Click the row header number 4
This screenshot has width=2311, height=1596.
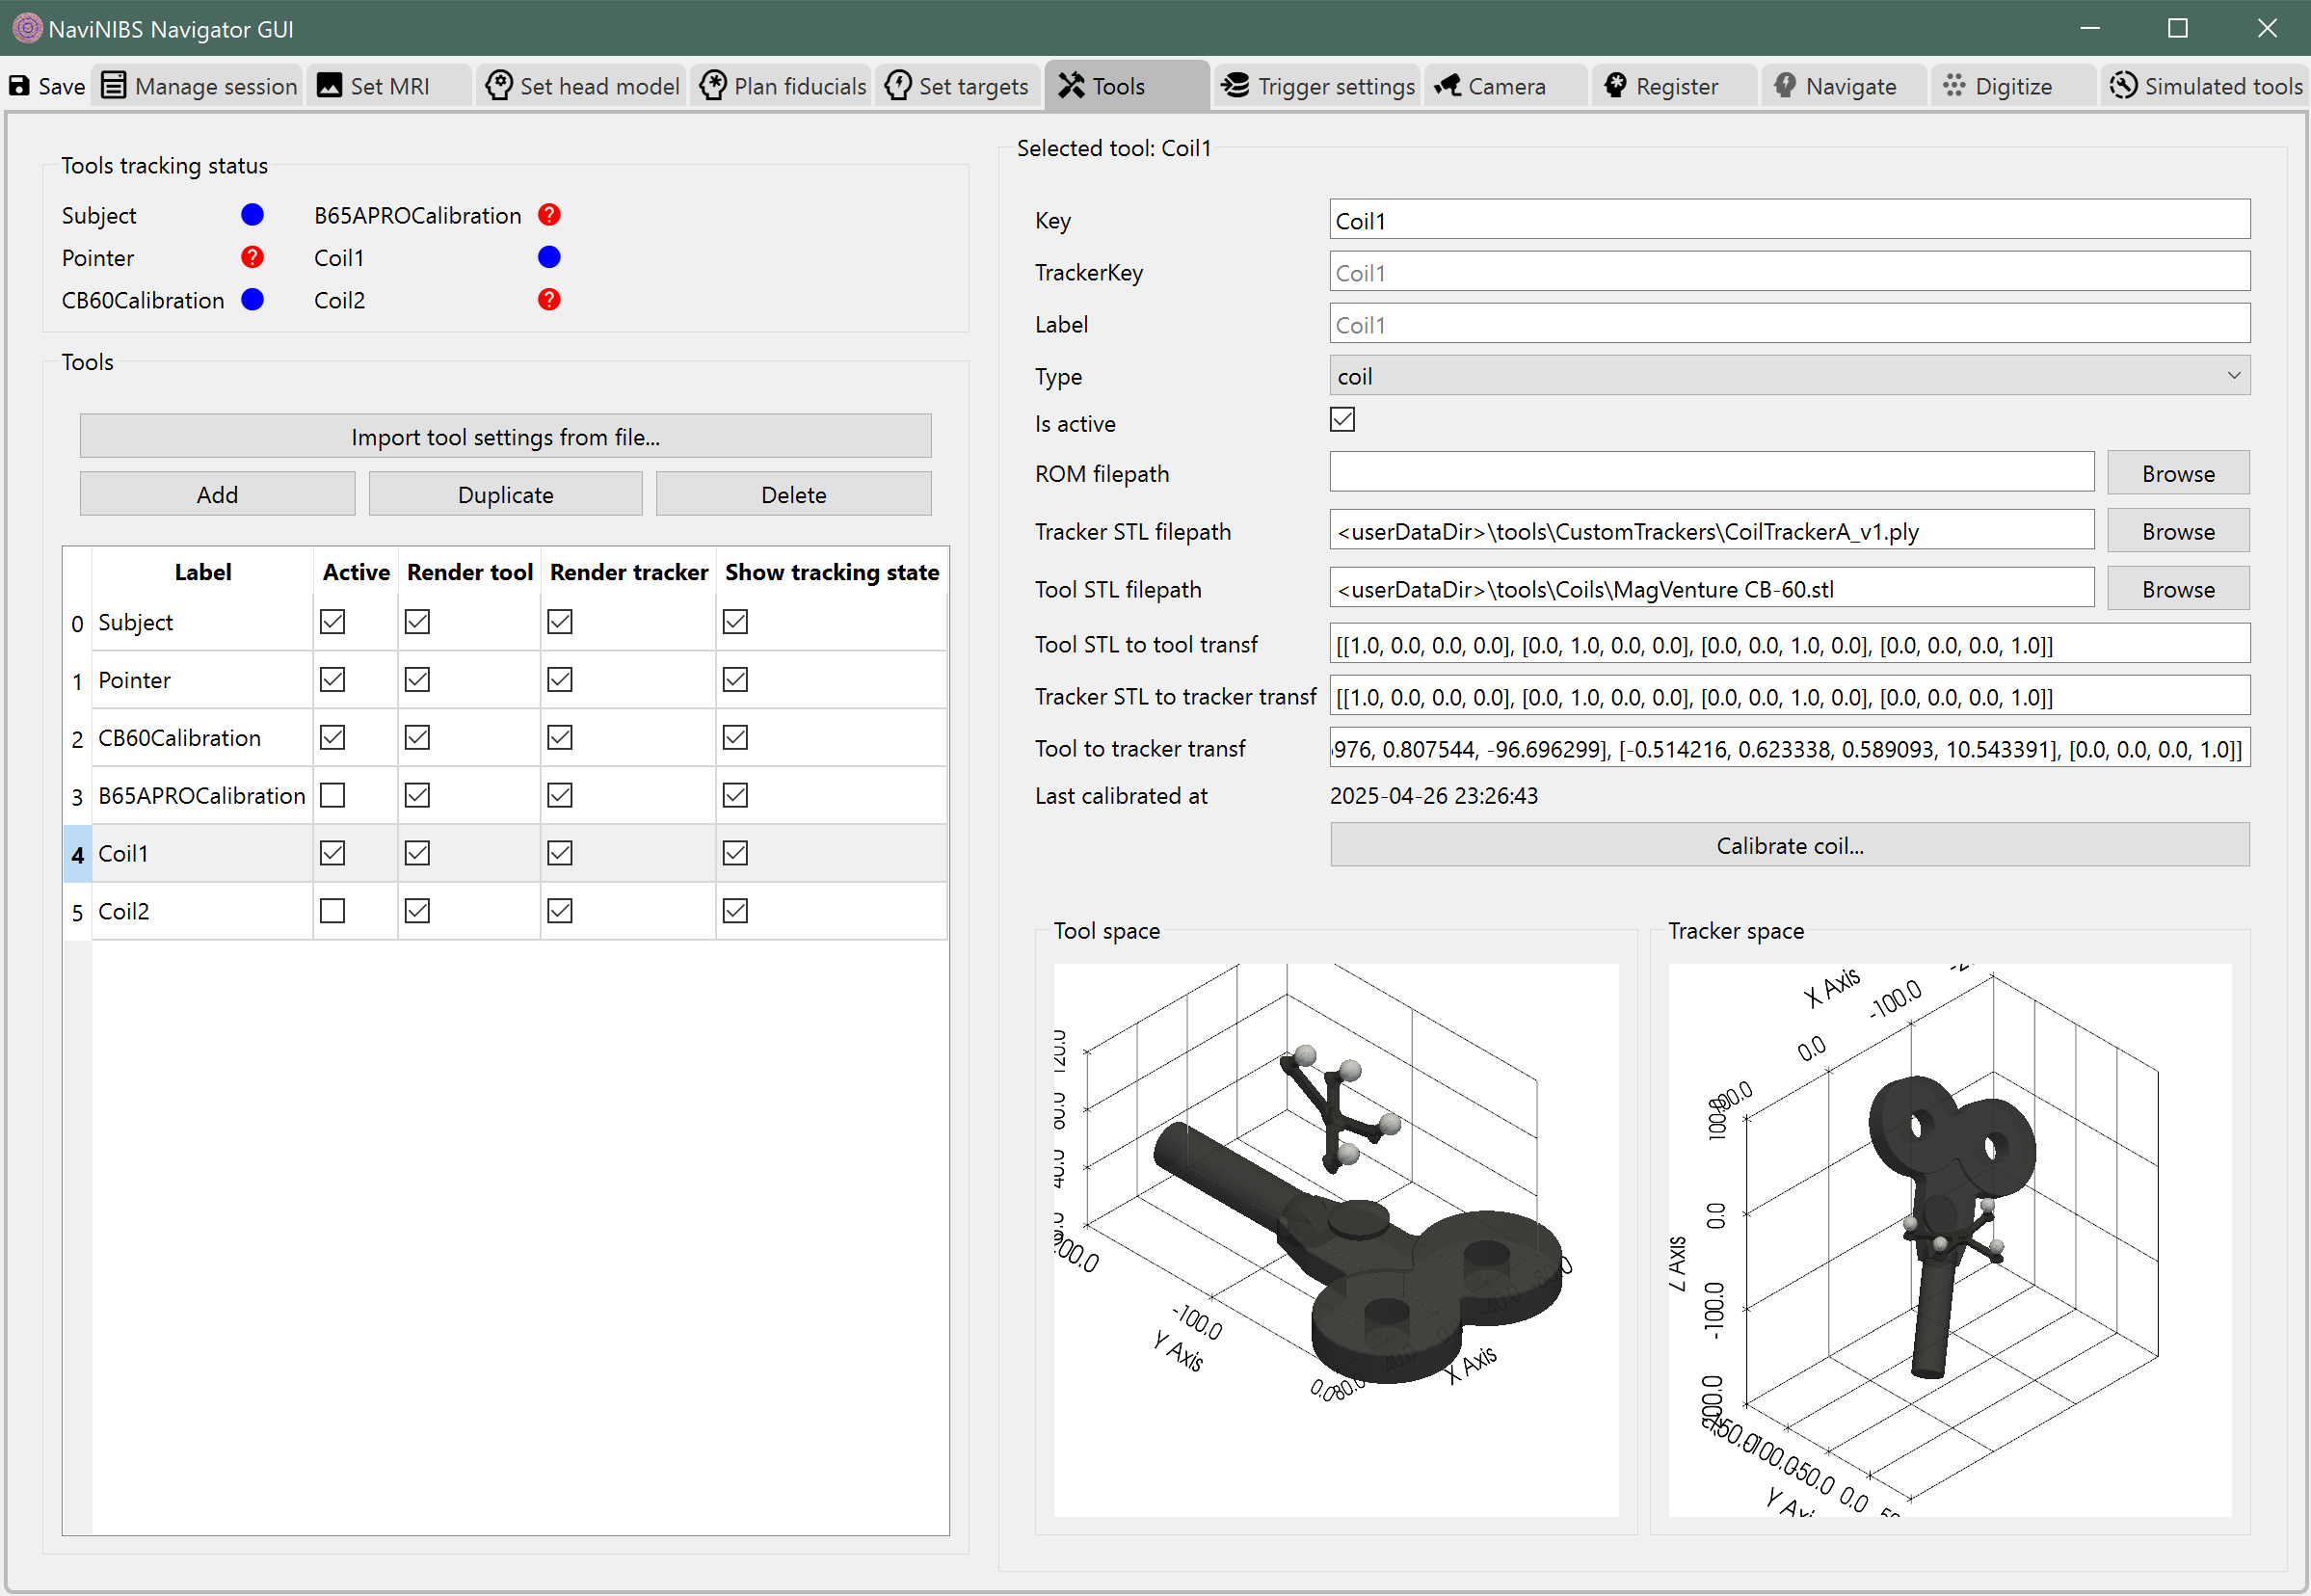77,854
